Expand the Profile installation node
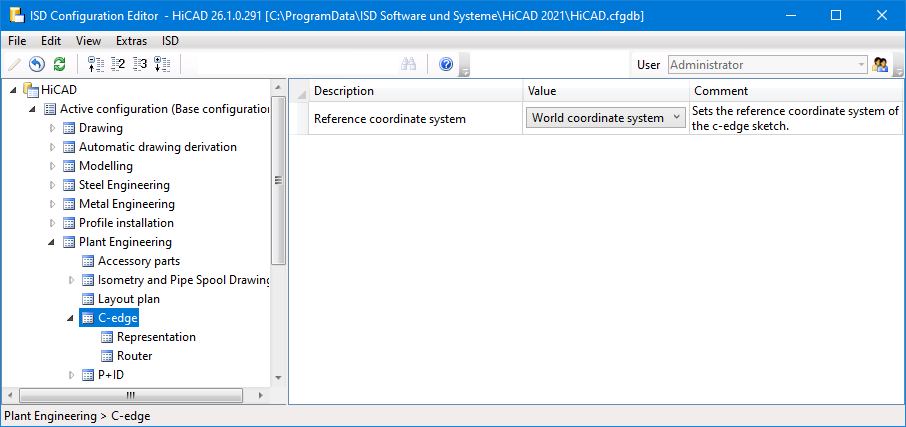Image resolution: width=906 pixels, height=427 pixels. (x=53, y=223)
